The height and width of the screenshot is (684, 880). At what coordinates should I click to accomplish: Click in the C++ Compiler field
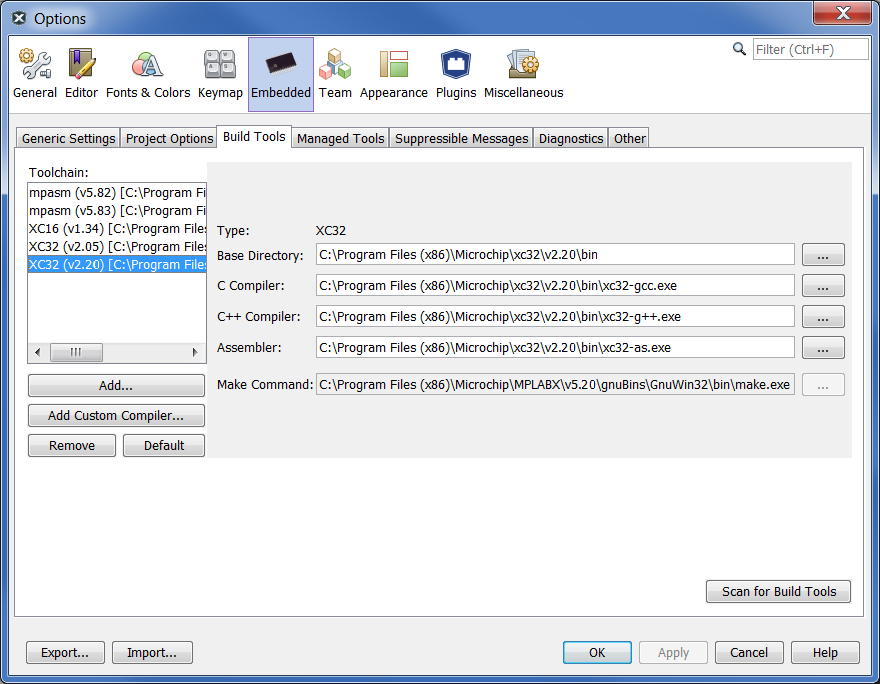pos(555,316)
